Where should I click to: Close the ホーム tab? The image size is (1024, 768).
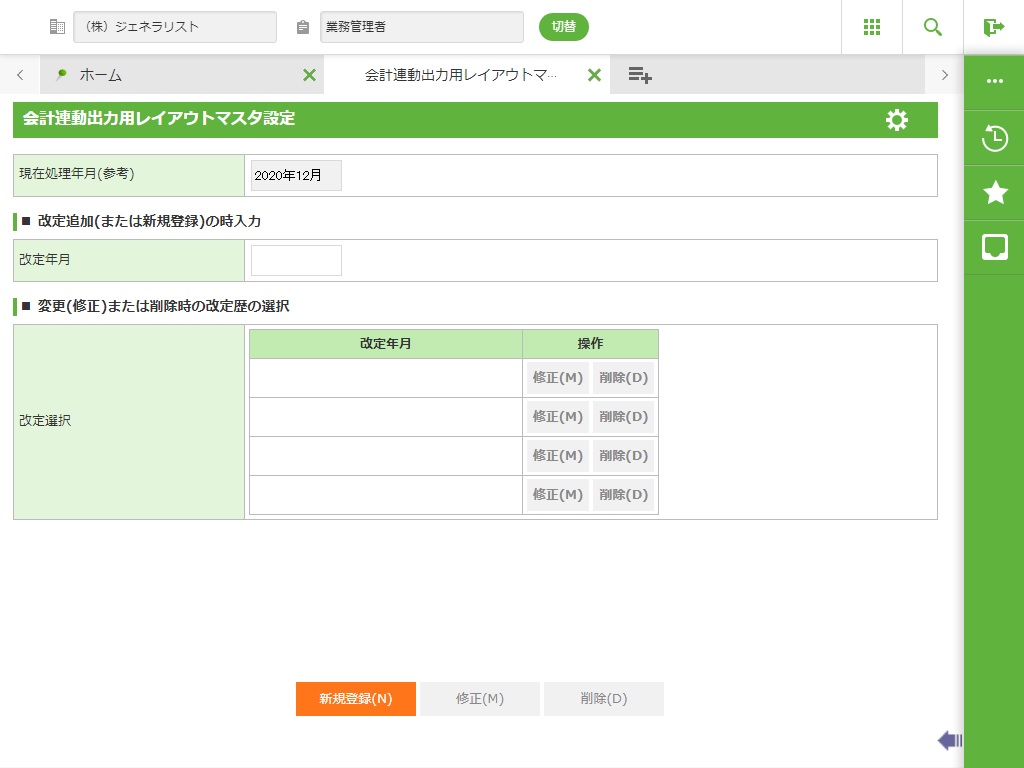click(309, 75)
